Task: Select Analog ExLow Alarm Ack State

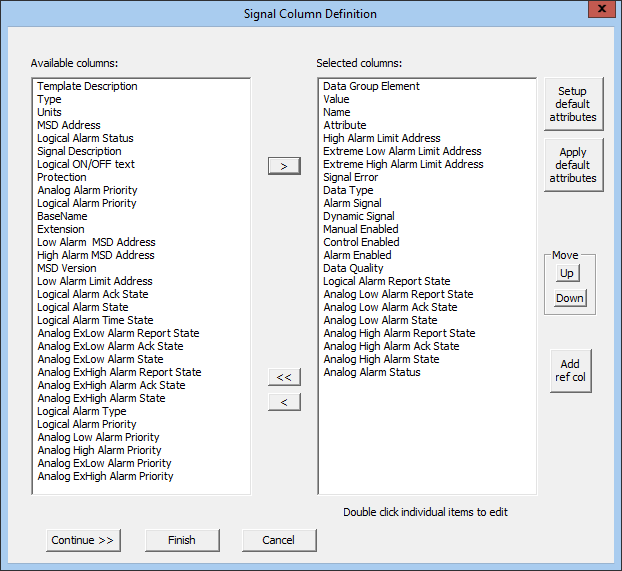Action: point(110,346)
